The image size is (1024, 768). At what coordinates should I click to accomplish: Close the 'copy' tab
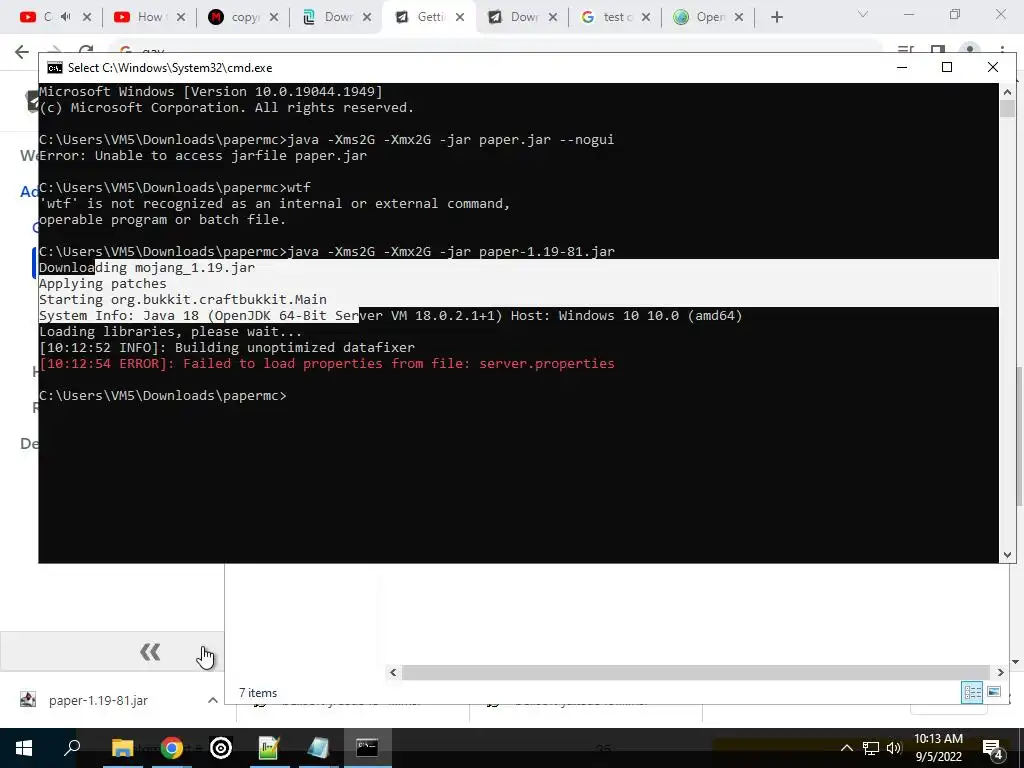pyautogui.click(x=274, y=18)
